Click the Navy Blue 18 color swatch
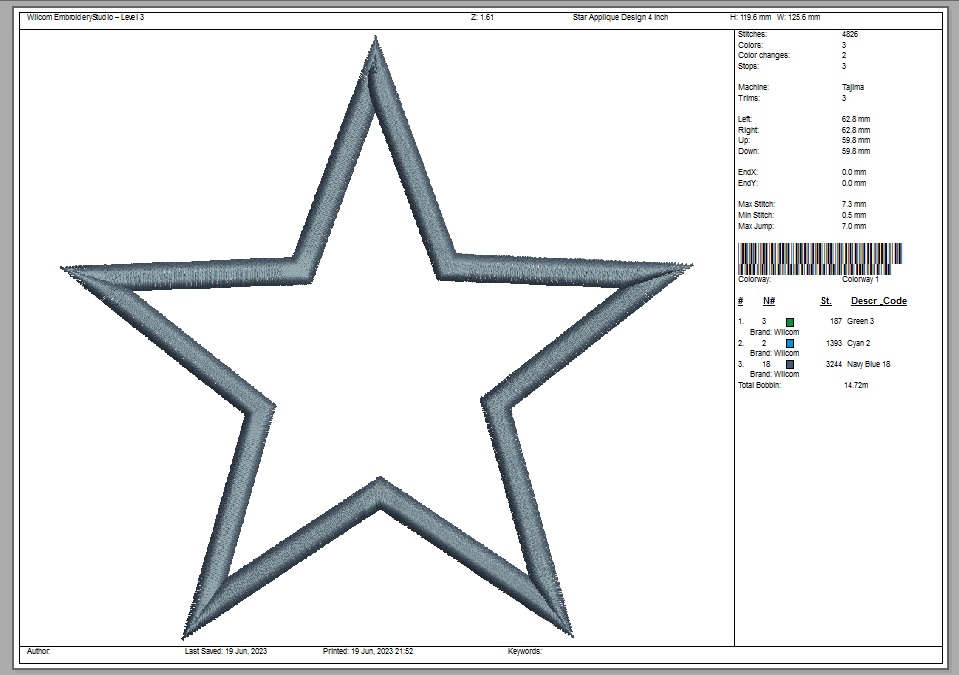This screenshot has width=959, height=675. pyautogui.click(x=790, y=365)
